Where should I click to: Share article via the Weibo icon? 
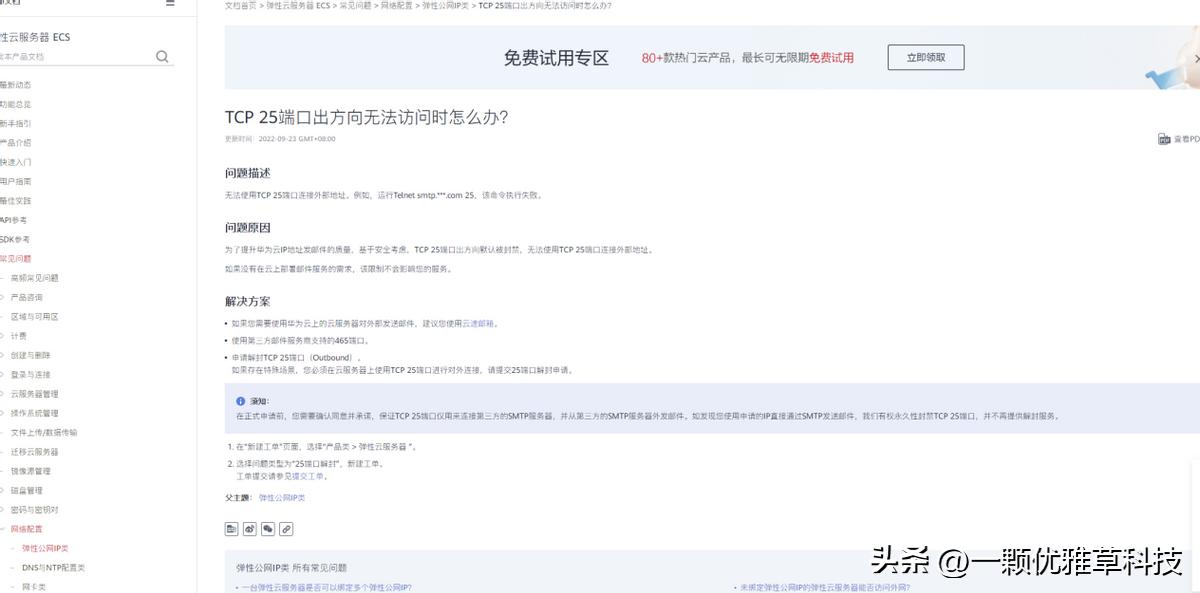[x=249, y=528]
